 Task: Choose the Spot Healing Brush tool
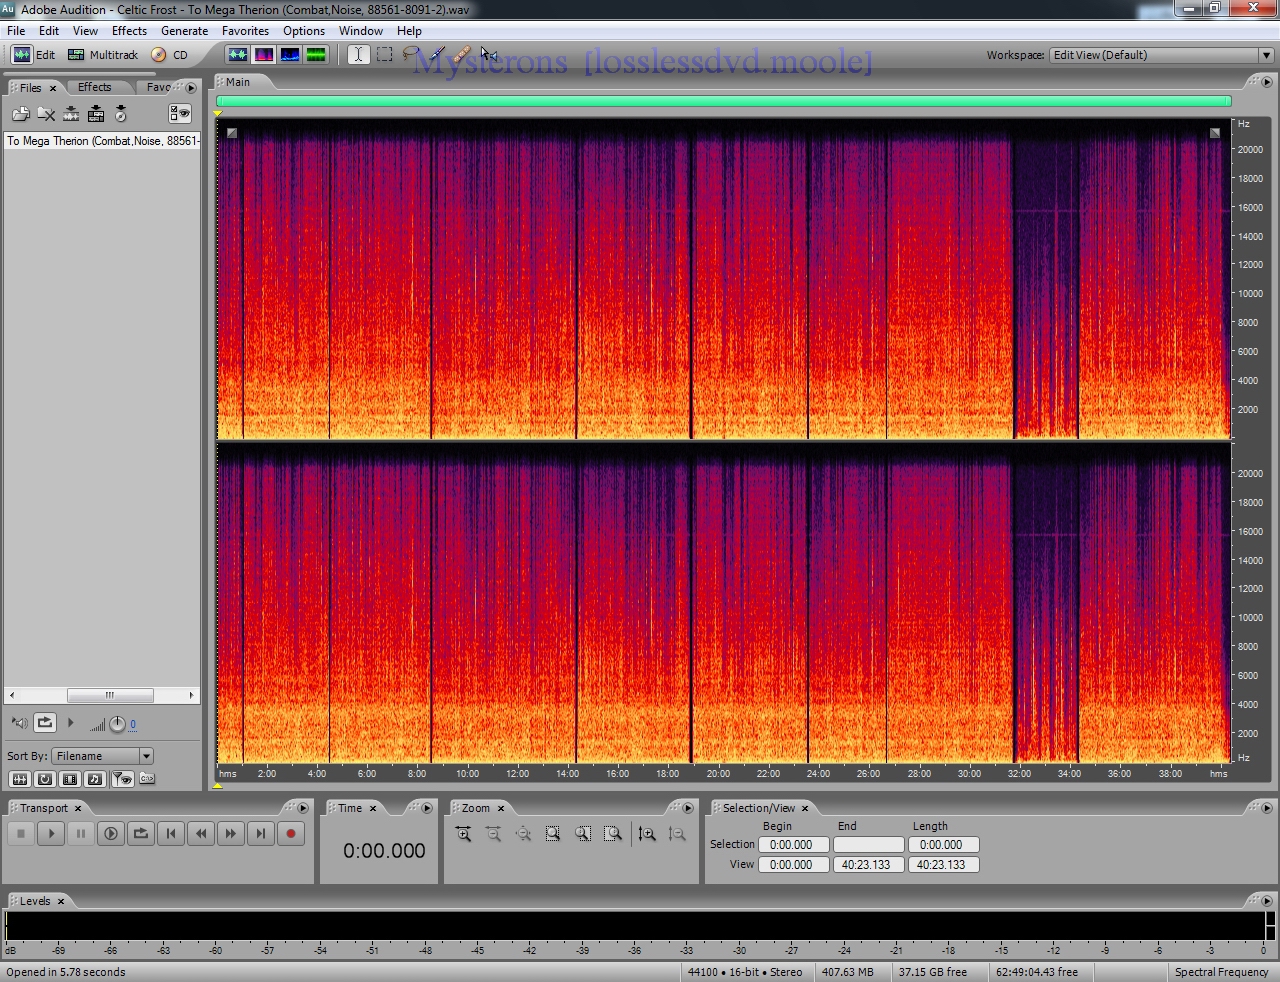click(x=461, y=54)
